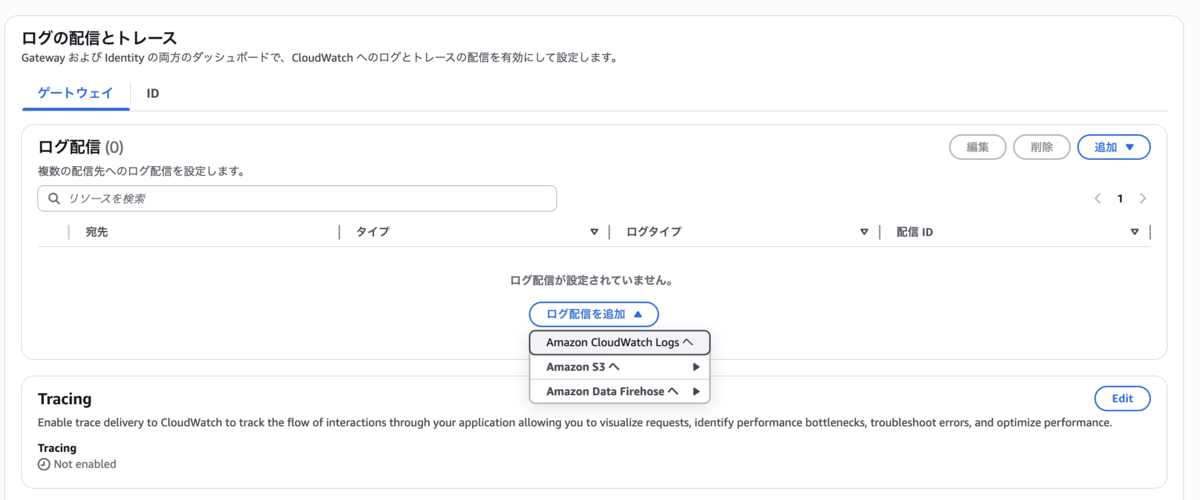Switch to the ID tab
The width and height of the screenshot is (1200, 500).
click(153, 93)
